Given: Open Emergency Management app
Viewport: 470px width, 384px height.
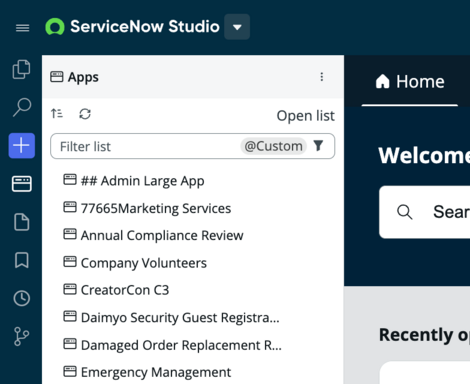Looking at the screenshot, I should (147, 372).
